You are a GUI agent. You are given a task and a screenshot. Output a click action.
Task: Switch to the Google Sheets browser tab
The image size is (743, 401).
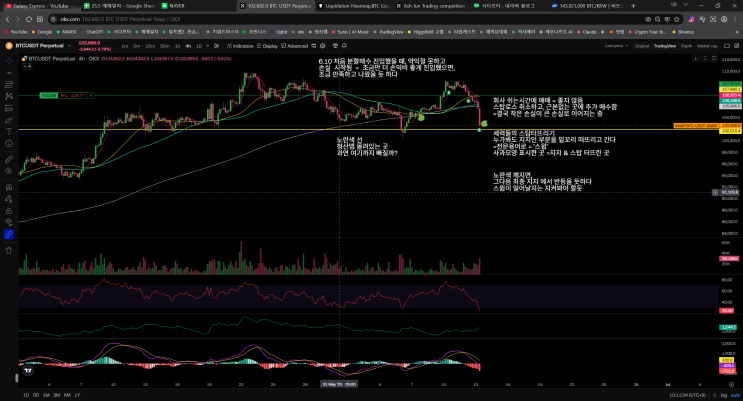pos(118,6)
